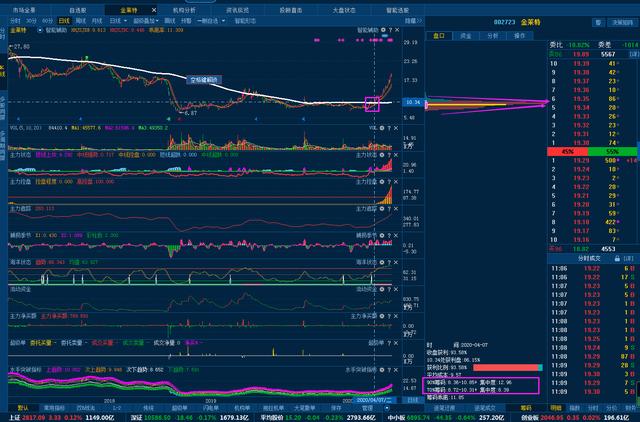Expand the chart toolbar double-chevron at right
The image size is (640, 422).
coord(420,20)
